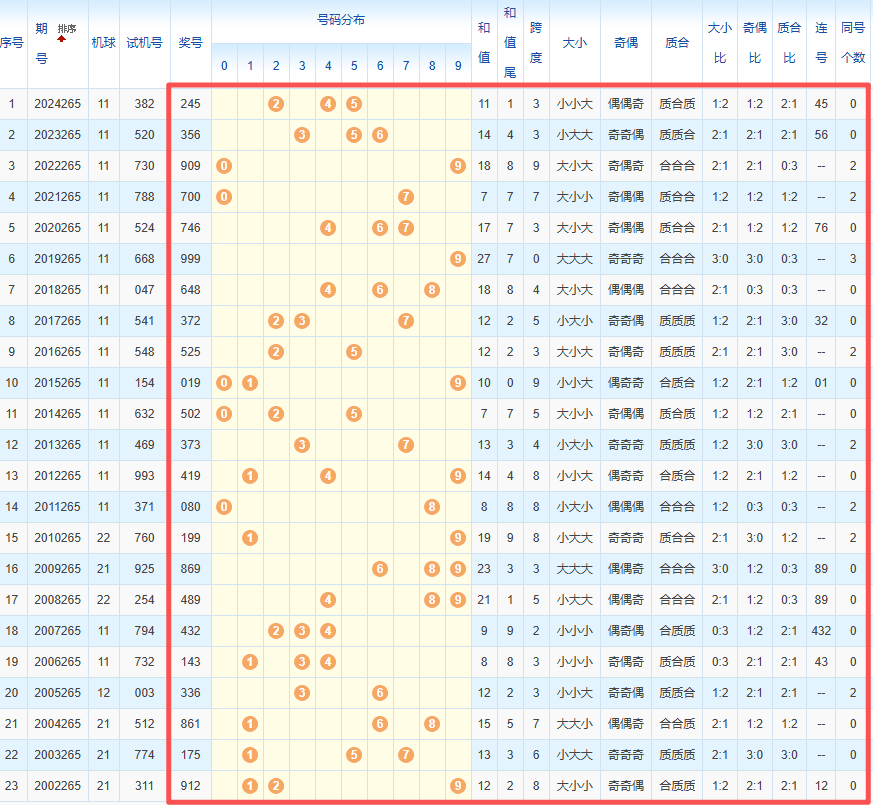Click 试机号 value 003 in row 20

click(144, 693)
